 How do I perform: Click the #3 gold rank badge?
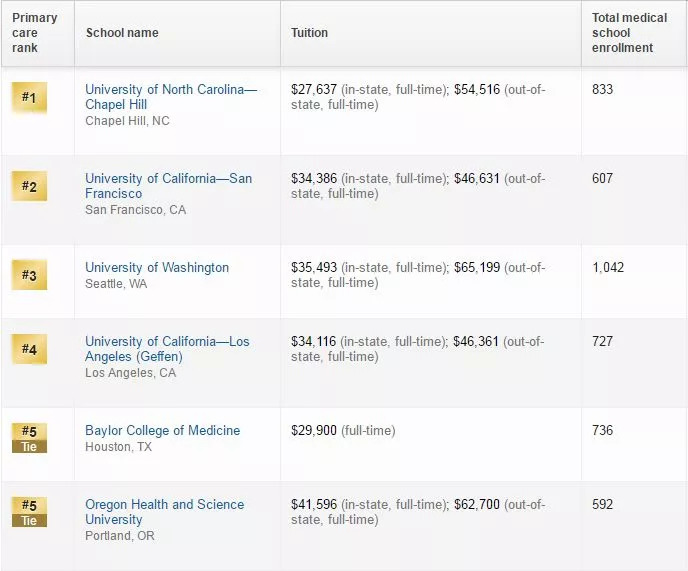(29, 275)
